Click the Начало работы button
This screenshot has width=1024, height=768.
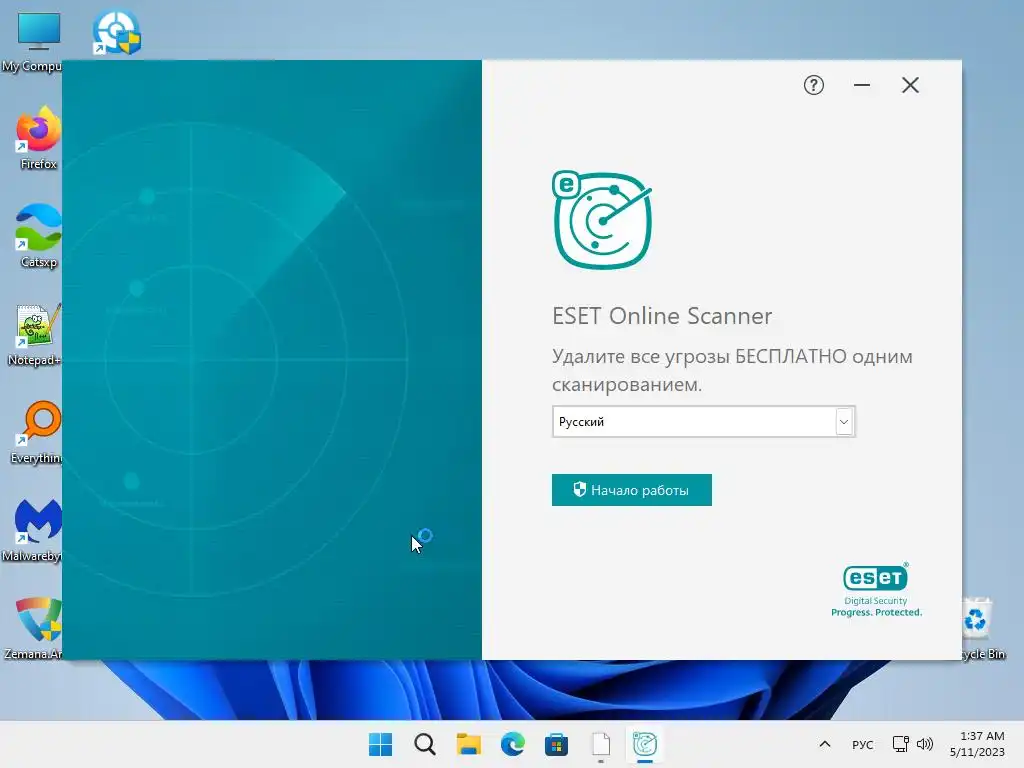(x=632, y=490)
